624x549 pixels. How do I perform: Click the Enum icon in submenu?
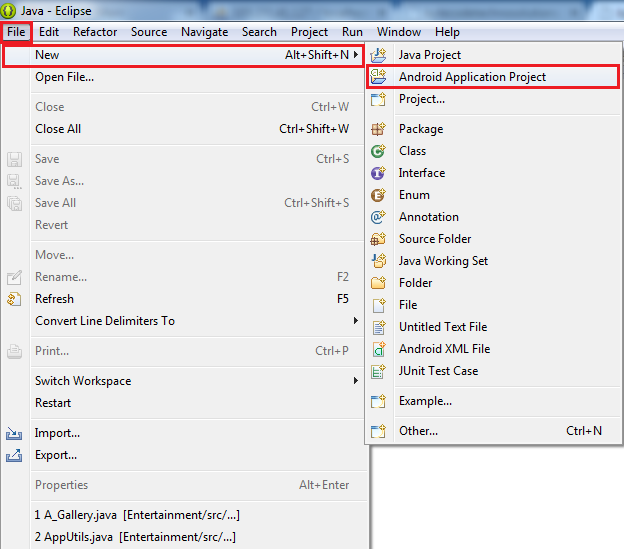point(378,195)
